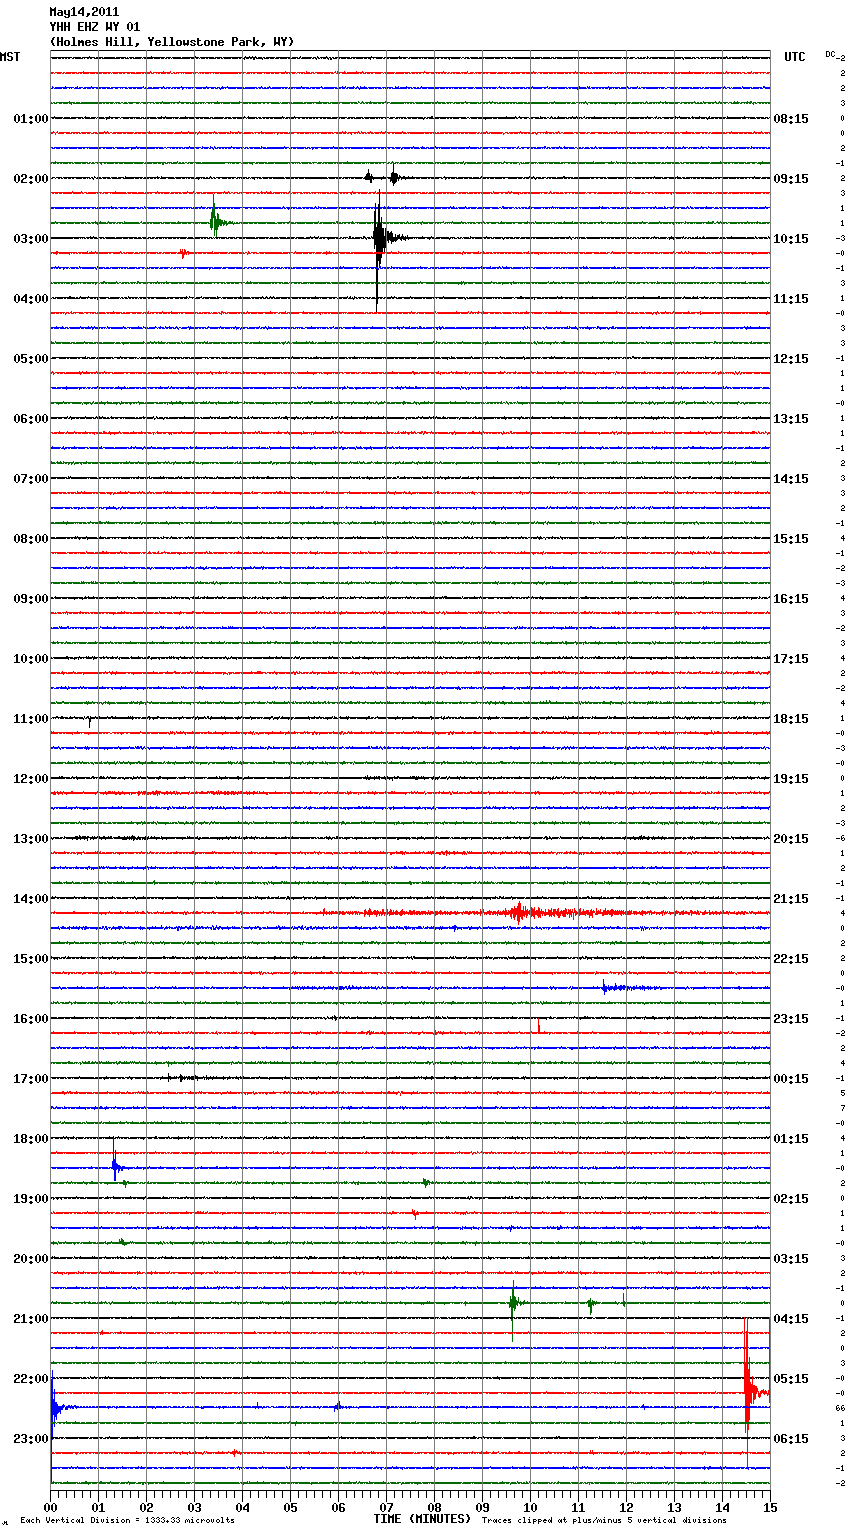Select the 03:00 MST time label
The image size is (850, 1534).
coord(30,239)
